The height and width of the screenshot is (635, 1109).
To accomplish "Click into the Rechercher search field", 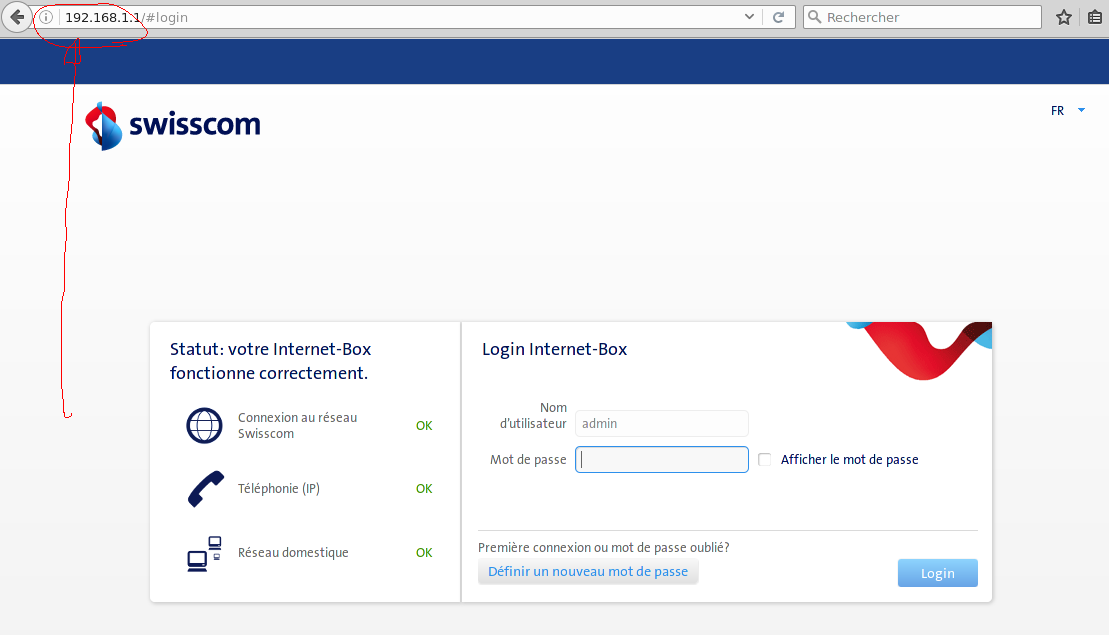I will pos(930,17).
